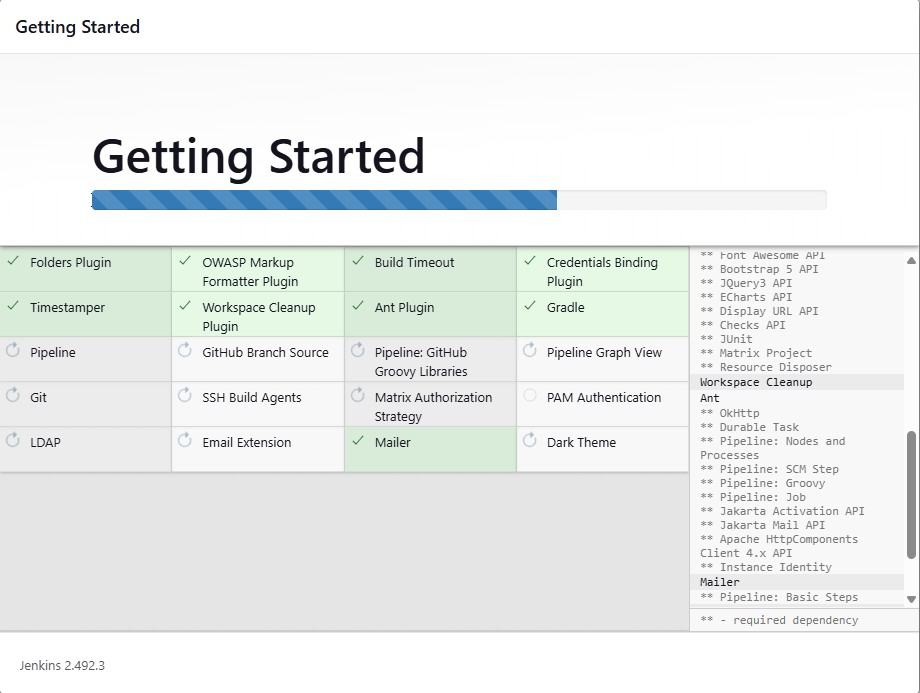Click the install log scrollbar thumb

[911, 495]
